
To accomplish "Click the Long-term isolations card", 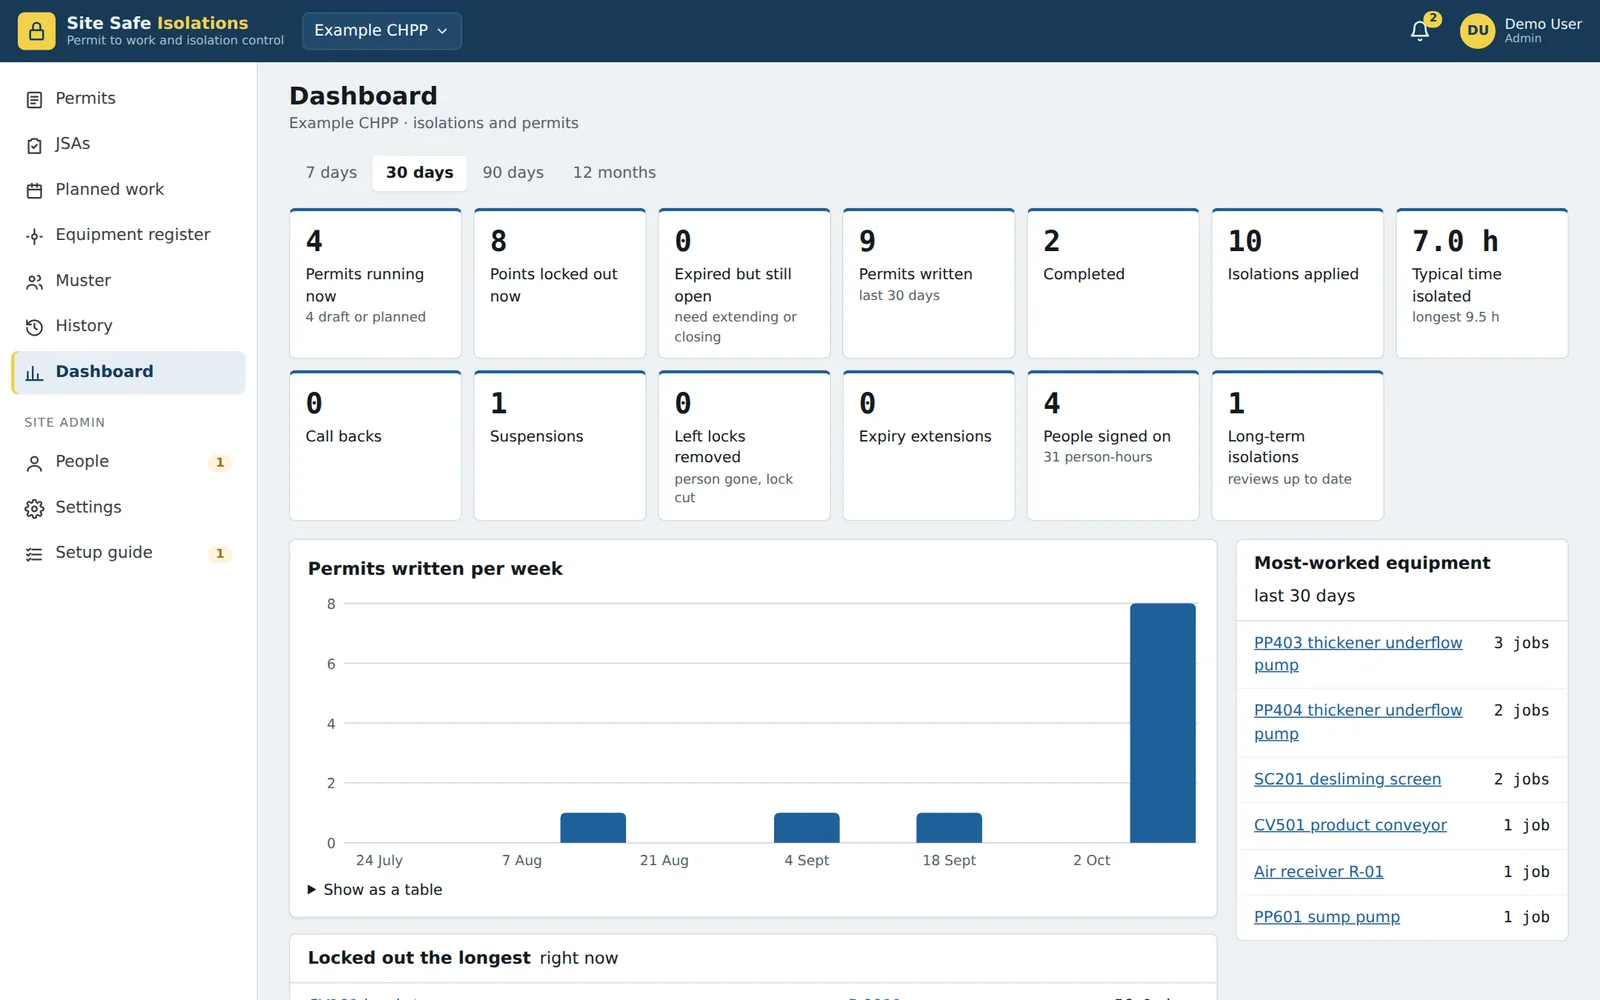I will point(1297,445).
